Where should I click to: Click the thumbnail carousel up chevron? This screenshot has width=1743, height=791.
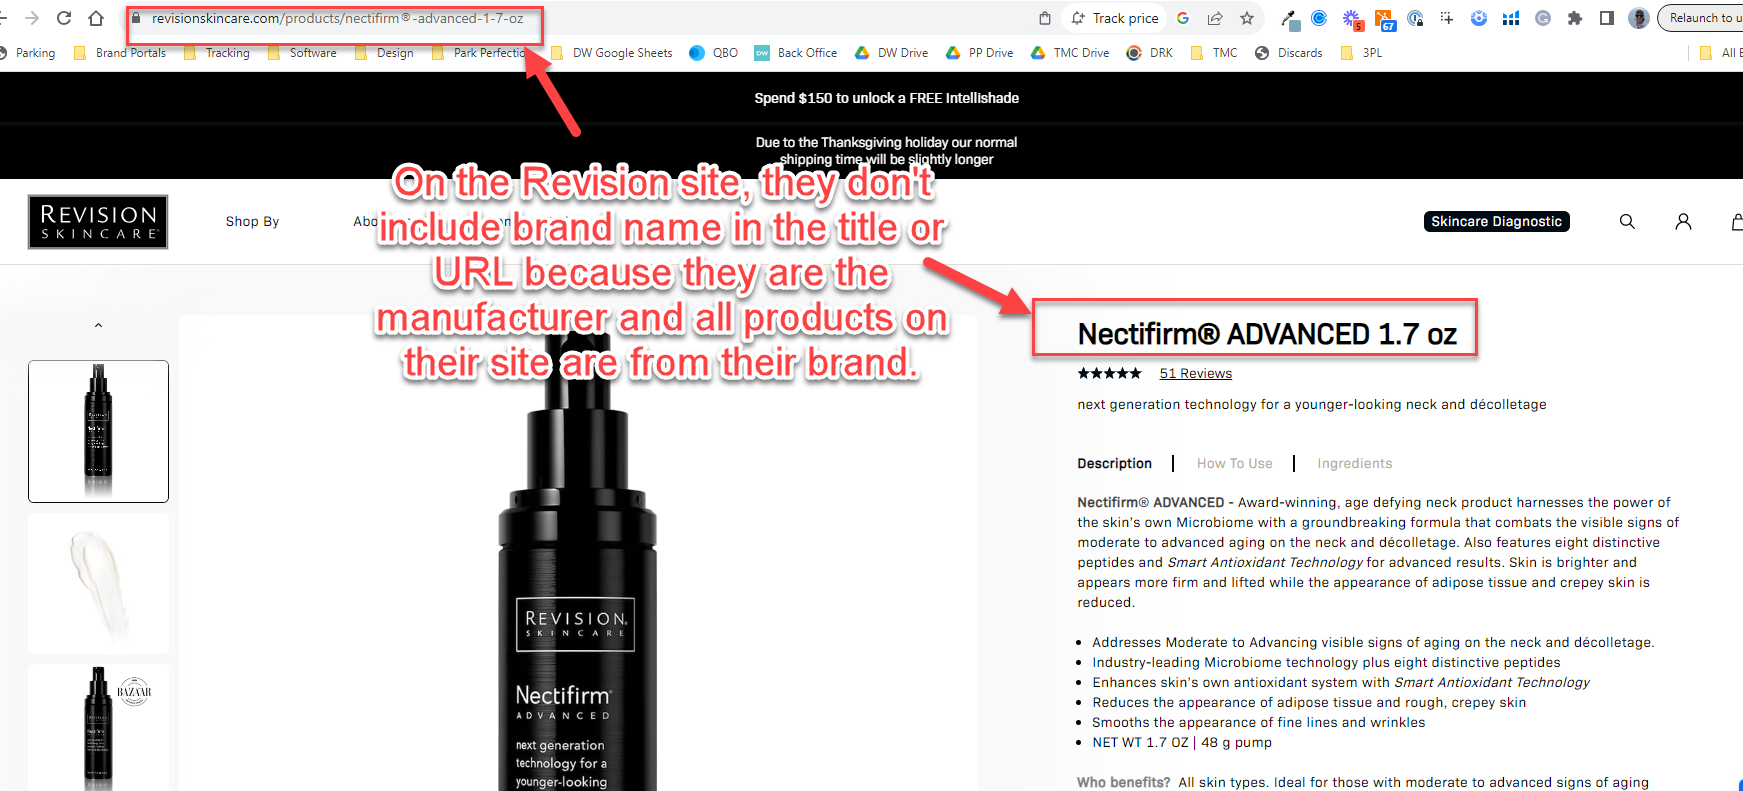coord(98,325)
